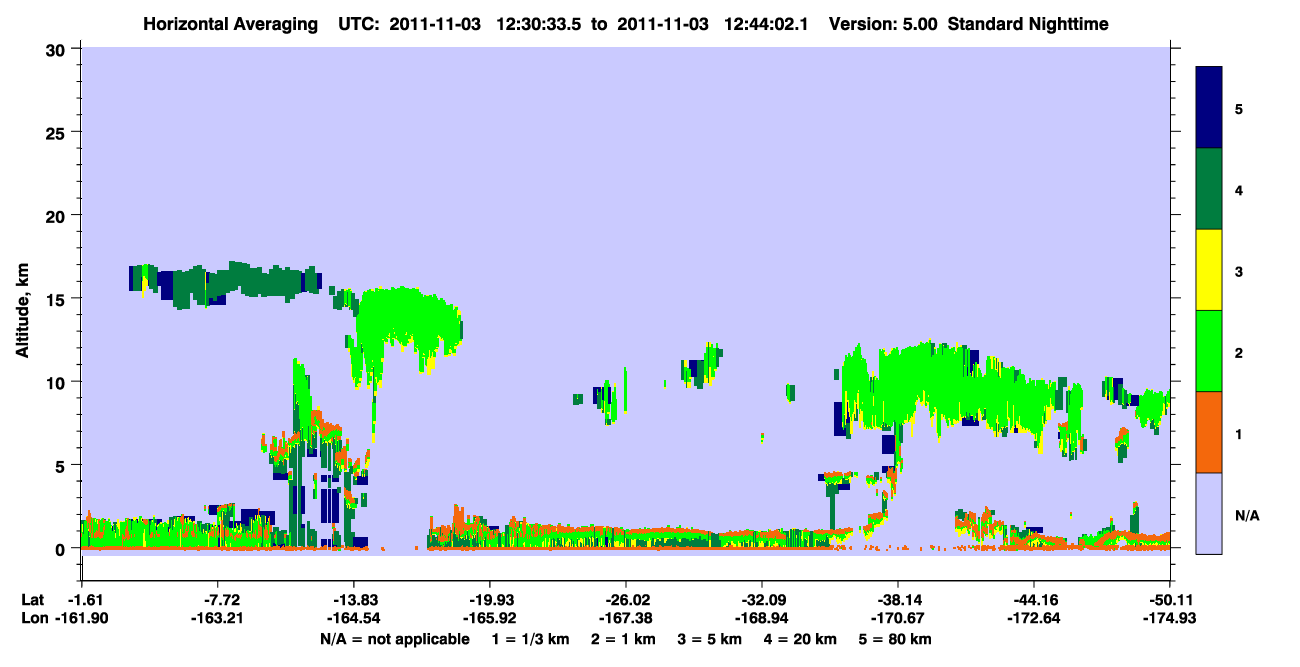Image resolution: width=1300 pixels, height=667 pixels.
Task: Click longitude value -167.38
Action: point(625,618)
